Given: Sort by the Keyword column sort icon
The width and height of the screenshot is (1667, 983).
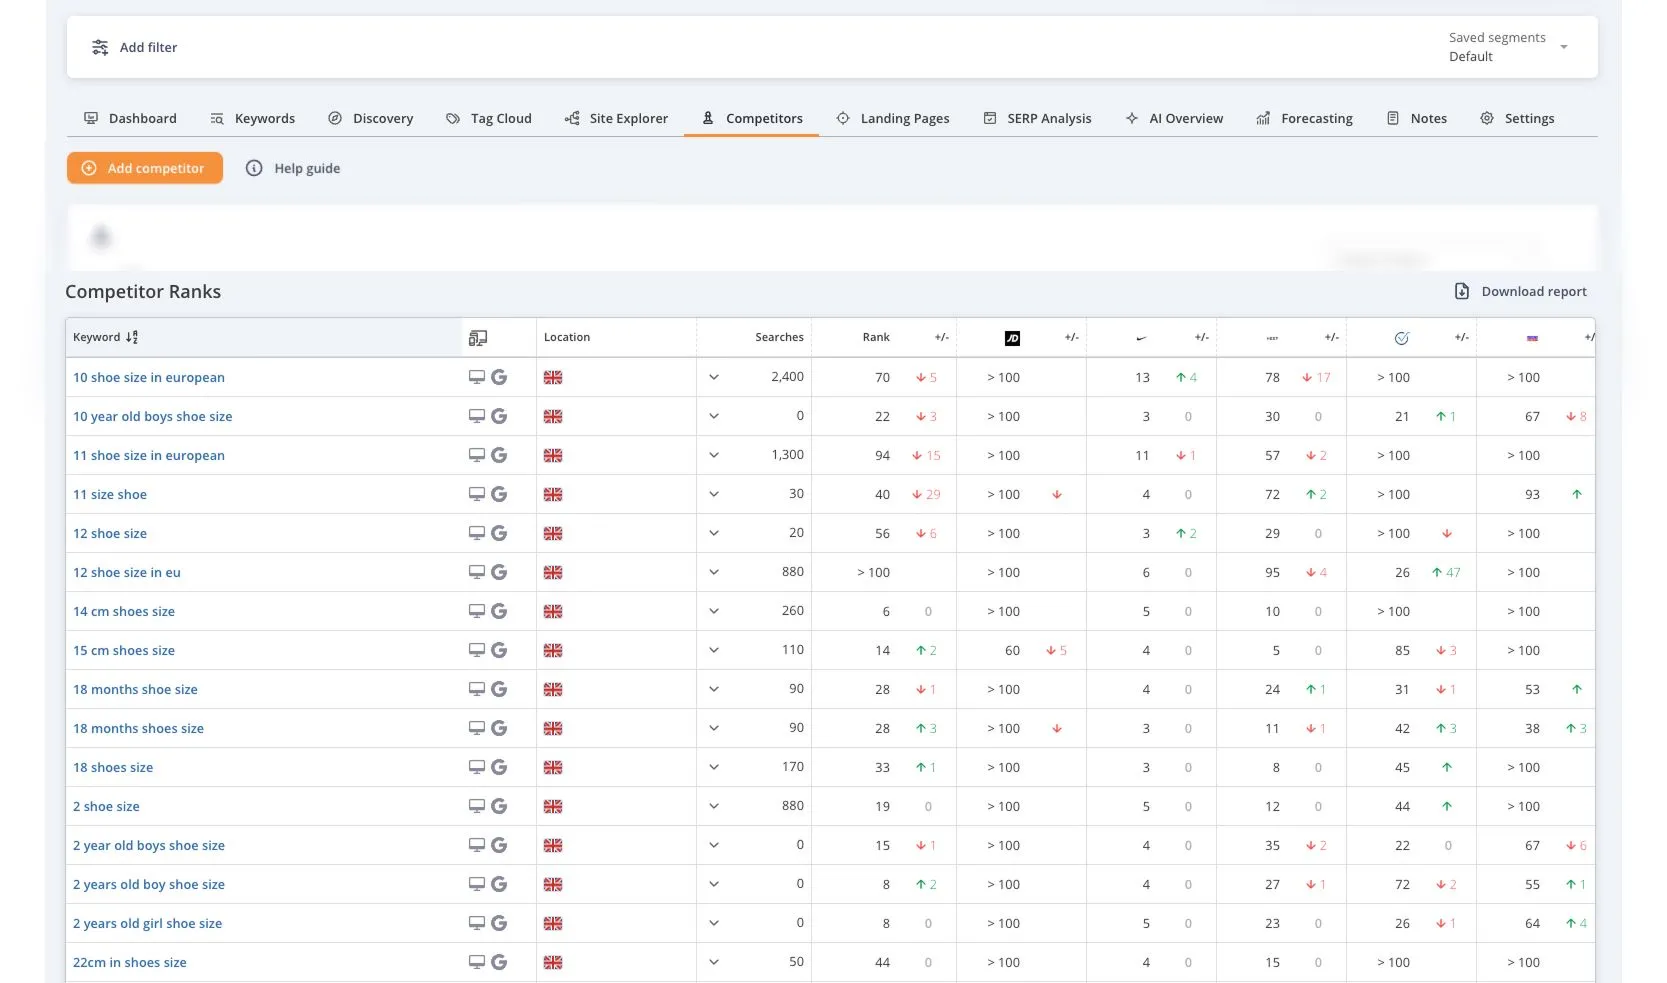Looking at the screenshot, I should tap(132, 337).
